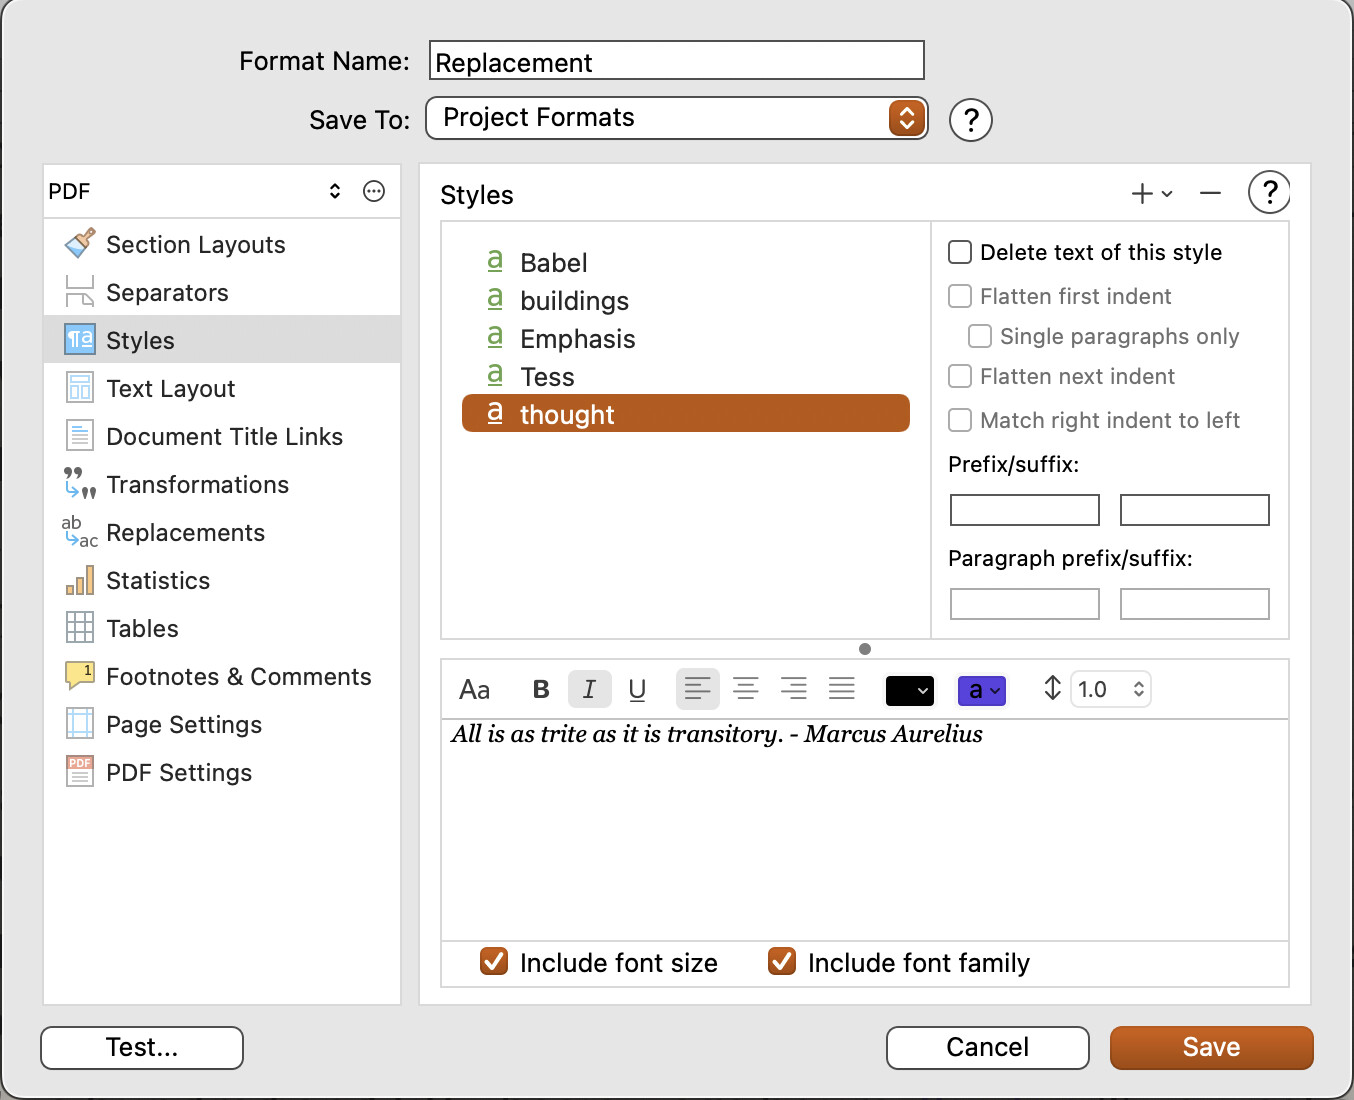Click the Footnotes & Comments note icon
This screenshot has height=1100, width=1354.
pyautogui.click(x=80, y=675)
